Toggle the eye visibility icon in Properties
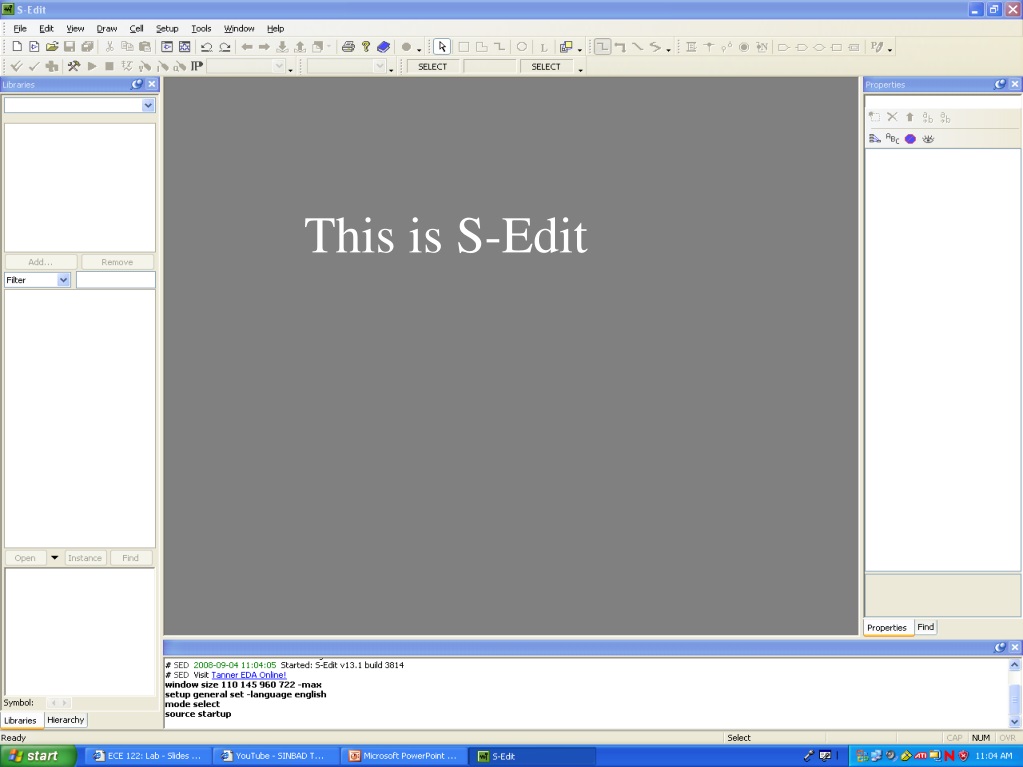The width and height of the screenshot is (1023, 767). point(928,138)
